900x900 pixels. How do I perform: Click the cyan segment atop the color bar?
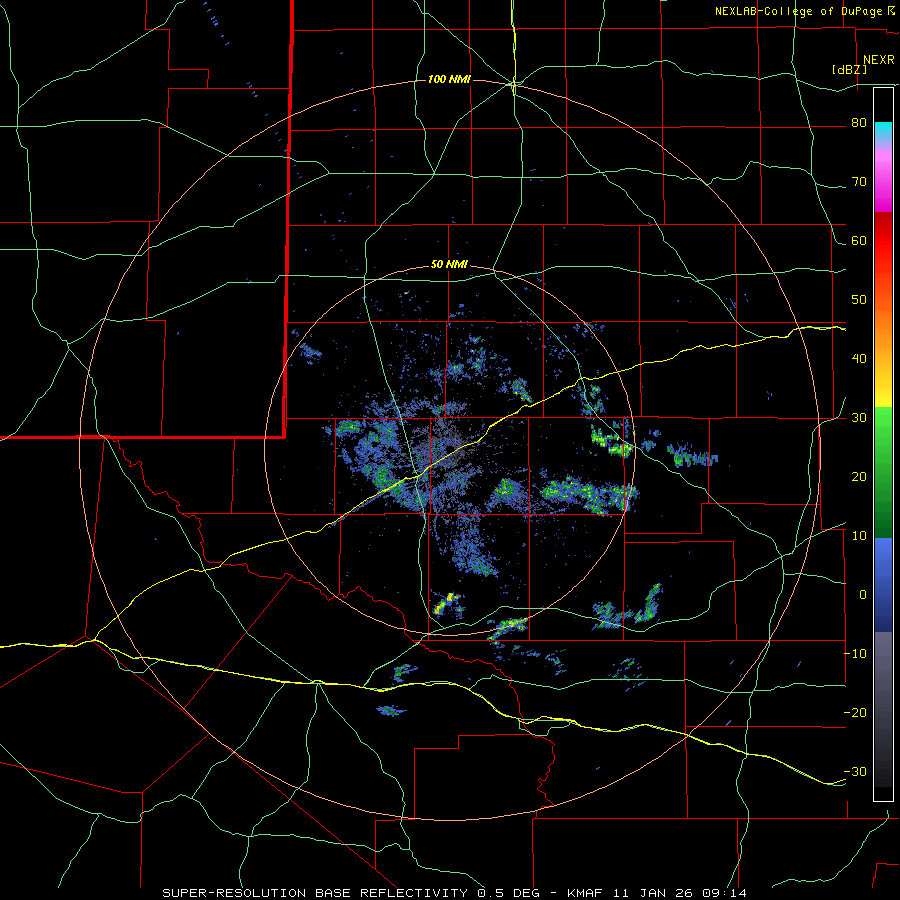point(883,131)
